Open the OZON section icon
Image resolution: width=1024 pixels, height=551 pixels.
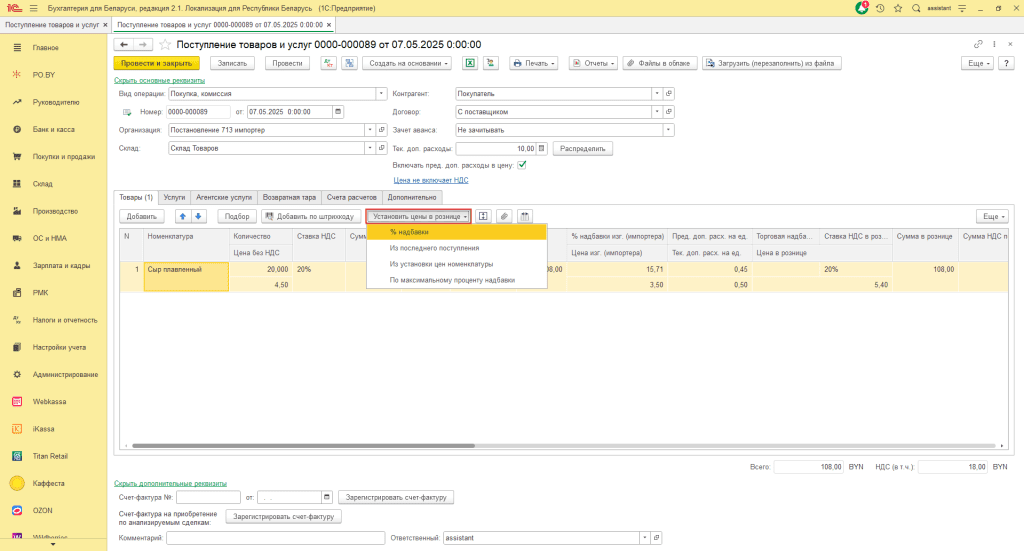(17, 511)
